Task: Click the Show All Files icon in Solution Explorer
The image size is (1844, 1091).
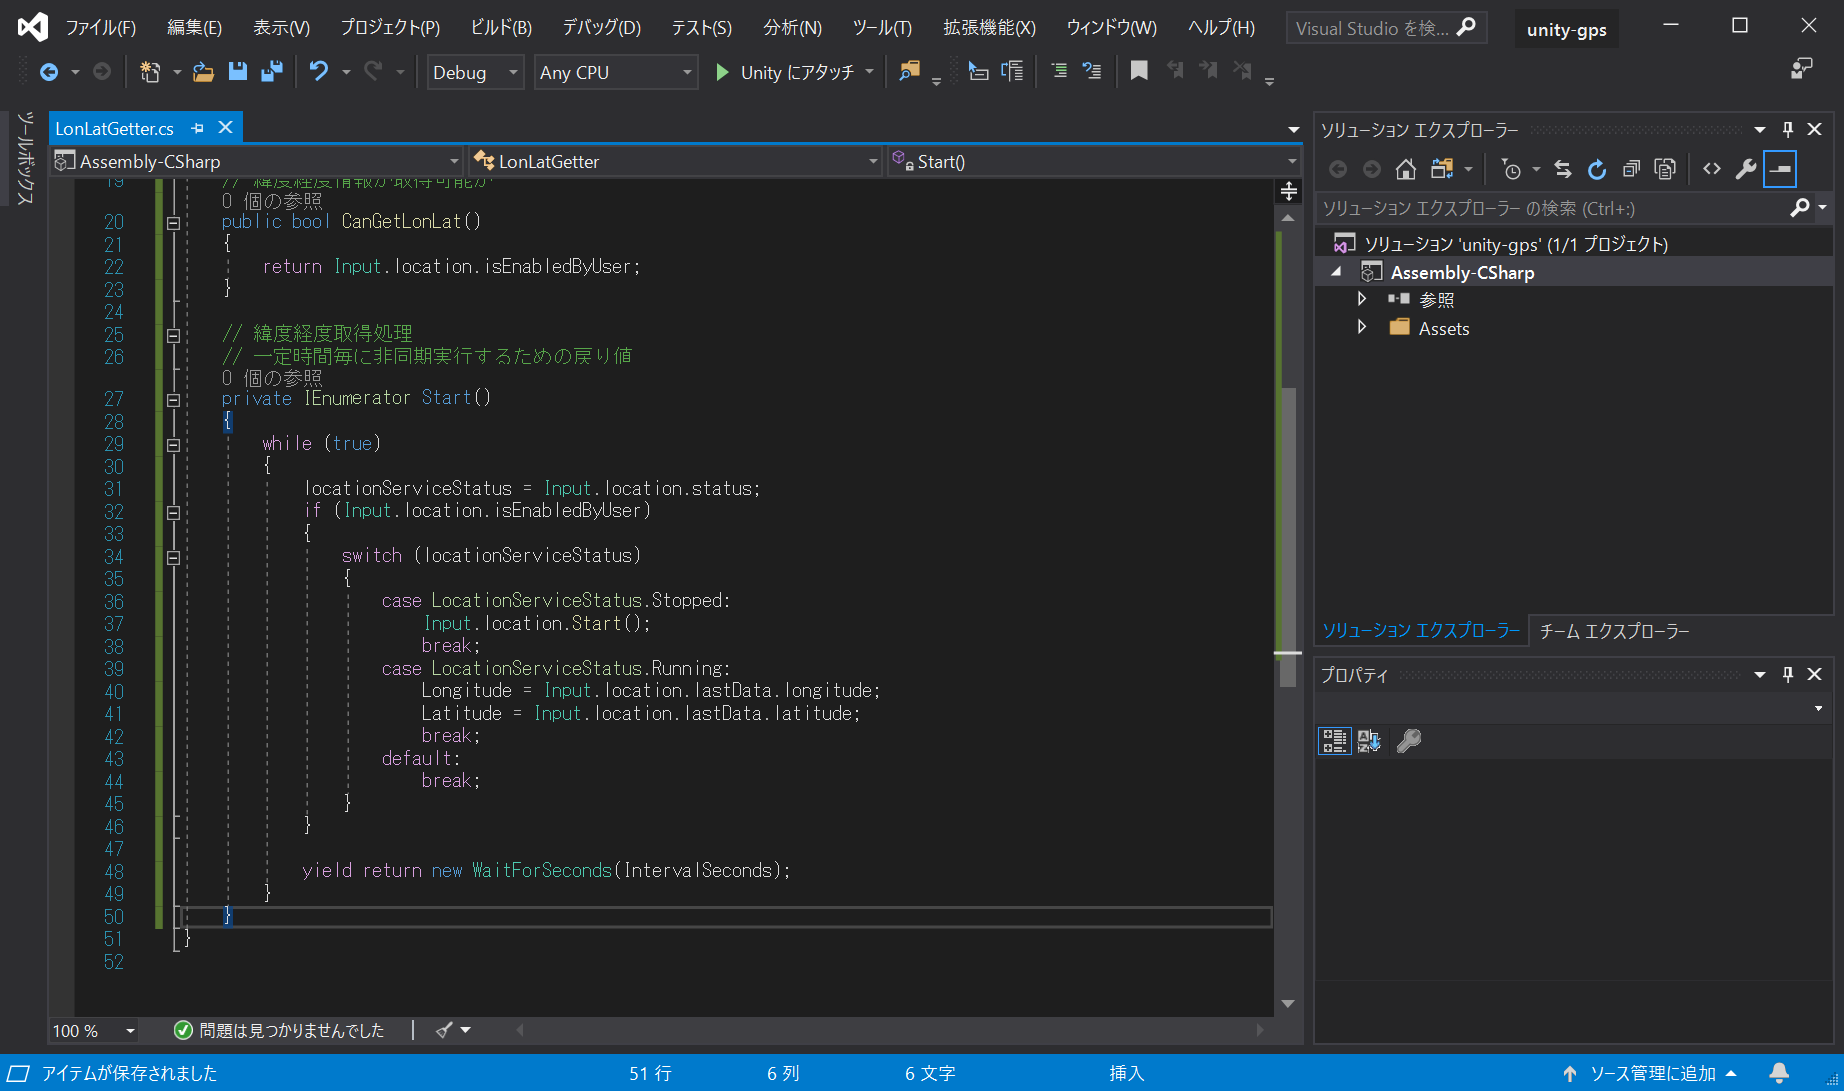Action: [x=1665, y=170]
